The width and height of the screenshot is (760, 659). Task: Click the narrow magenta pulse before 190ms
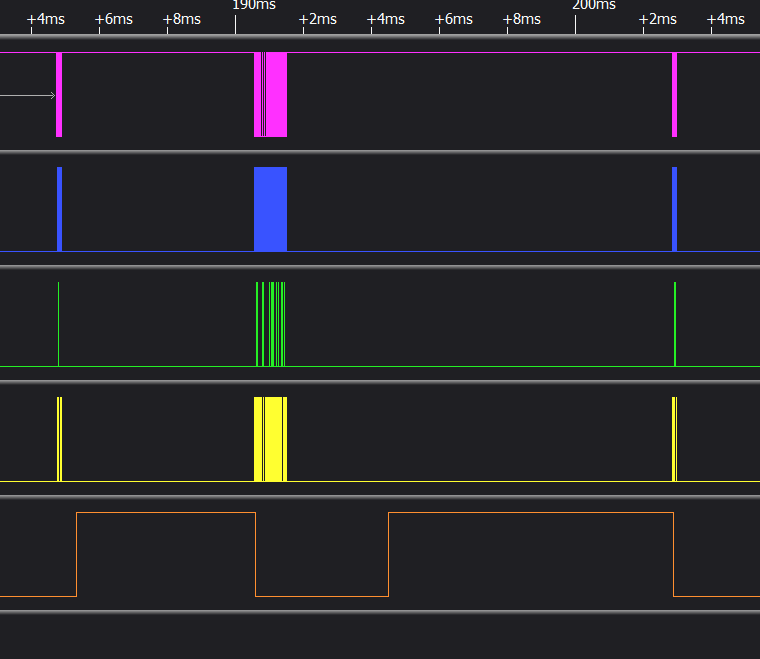pyautogui.click(x=59, y=94)
